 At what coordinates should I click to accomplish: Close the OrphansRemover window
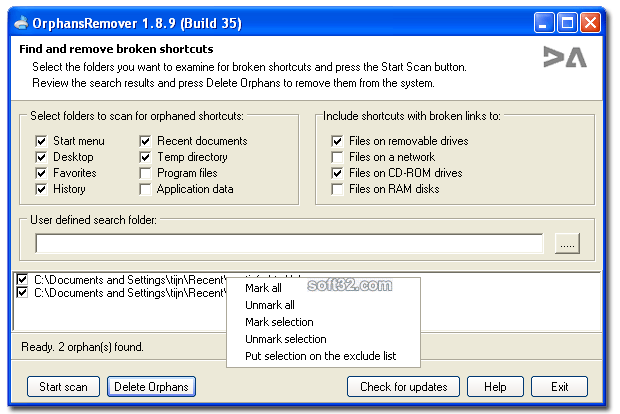[x=591, y=23]
